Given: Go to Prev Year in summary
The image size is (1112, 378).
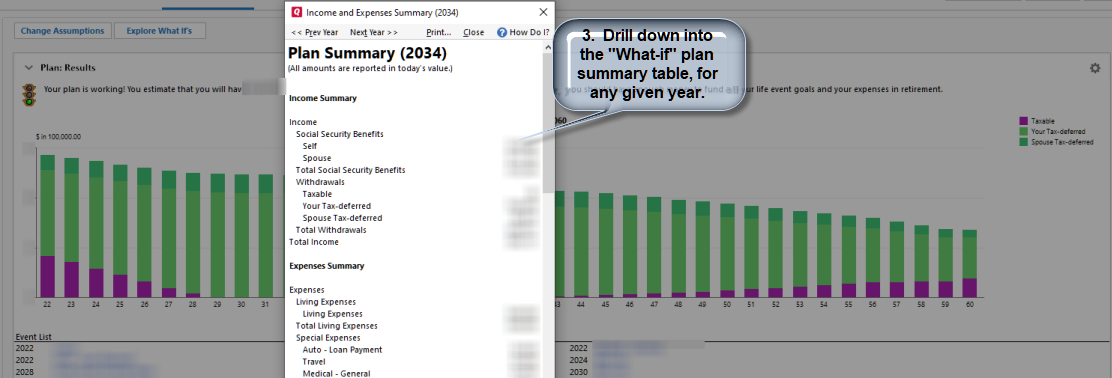Looking at the screenshot, I should (314, 33).
